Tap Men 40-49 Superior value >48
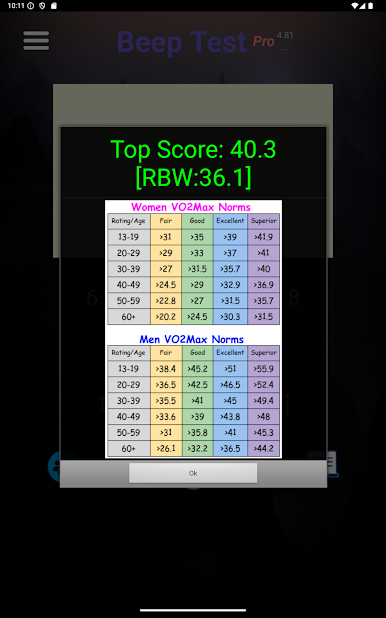This screenshot has width=386, height=618. pos(264,416)
